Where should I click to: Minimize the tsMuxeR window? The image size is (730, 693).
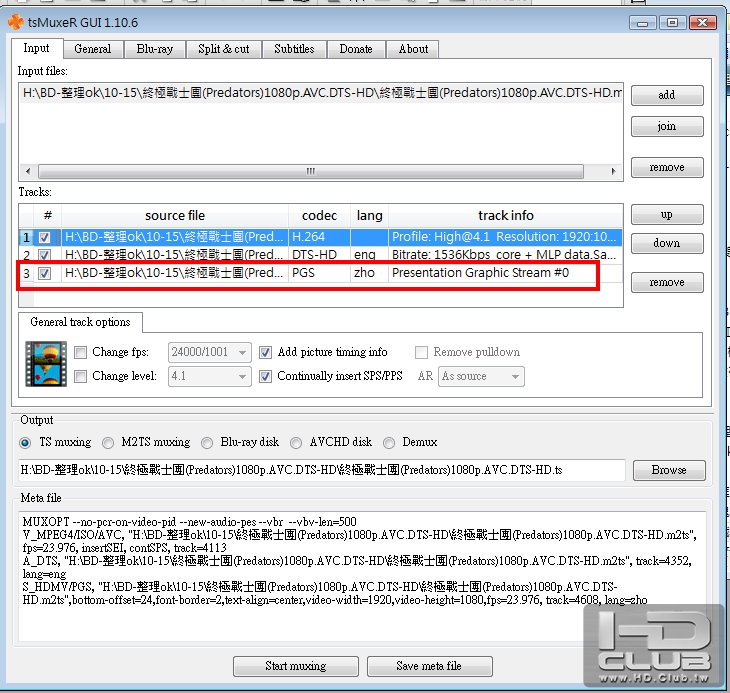[x=642, y=22]
